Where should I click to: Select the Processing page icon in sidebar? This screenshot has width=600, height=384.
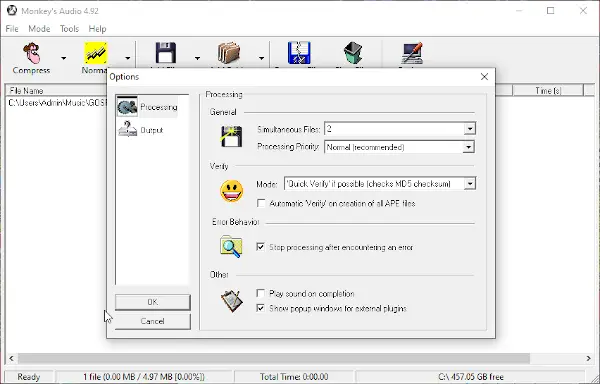click(127, 107)
